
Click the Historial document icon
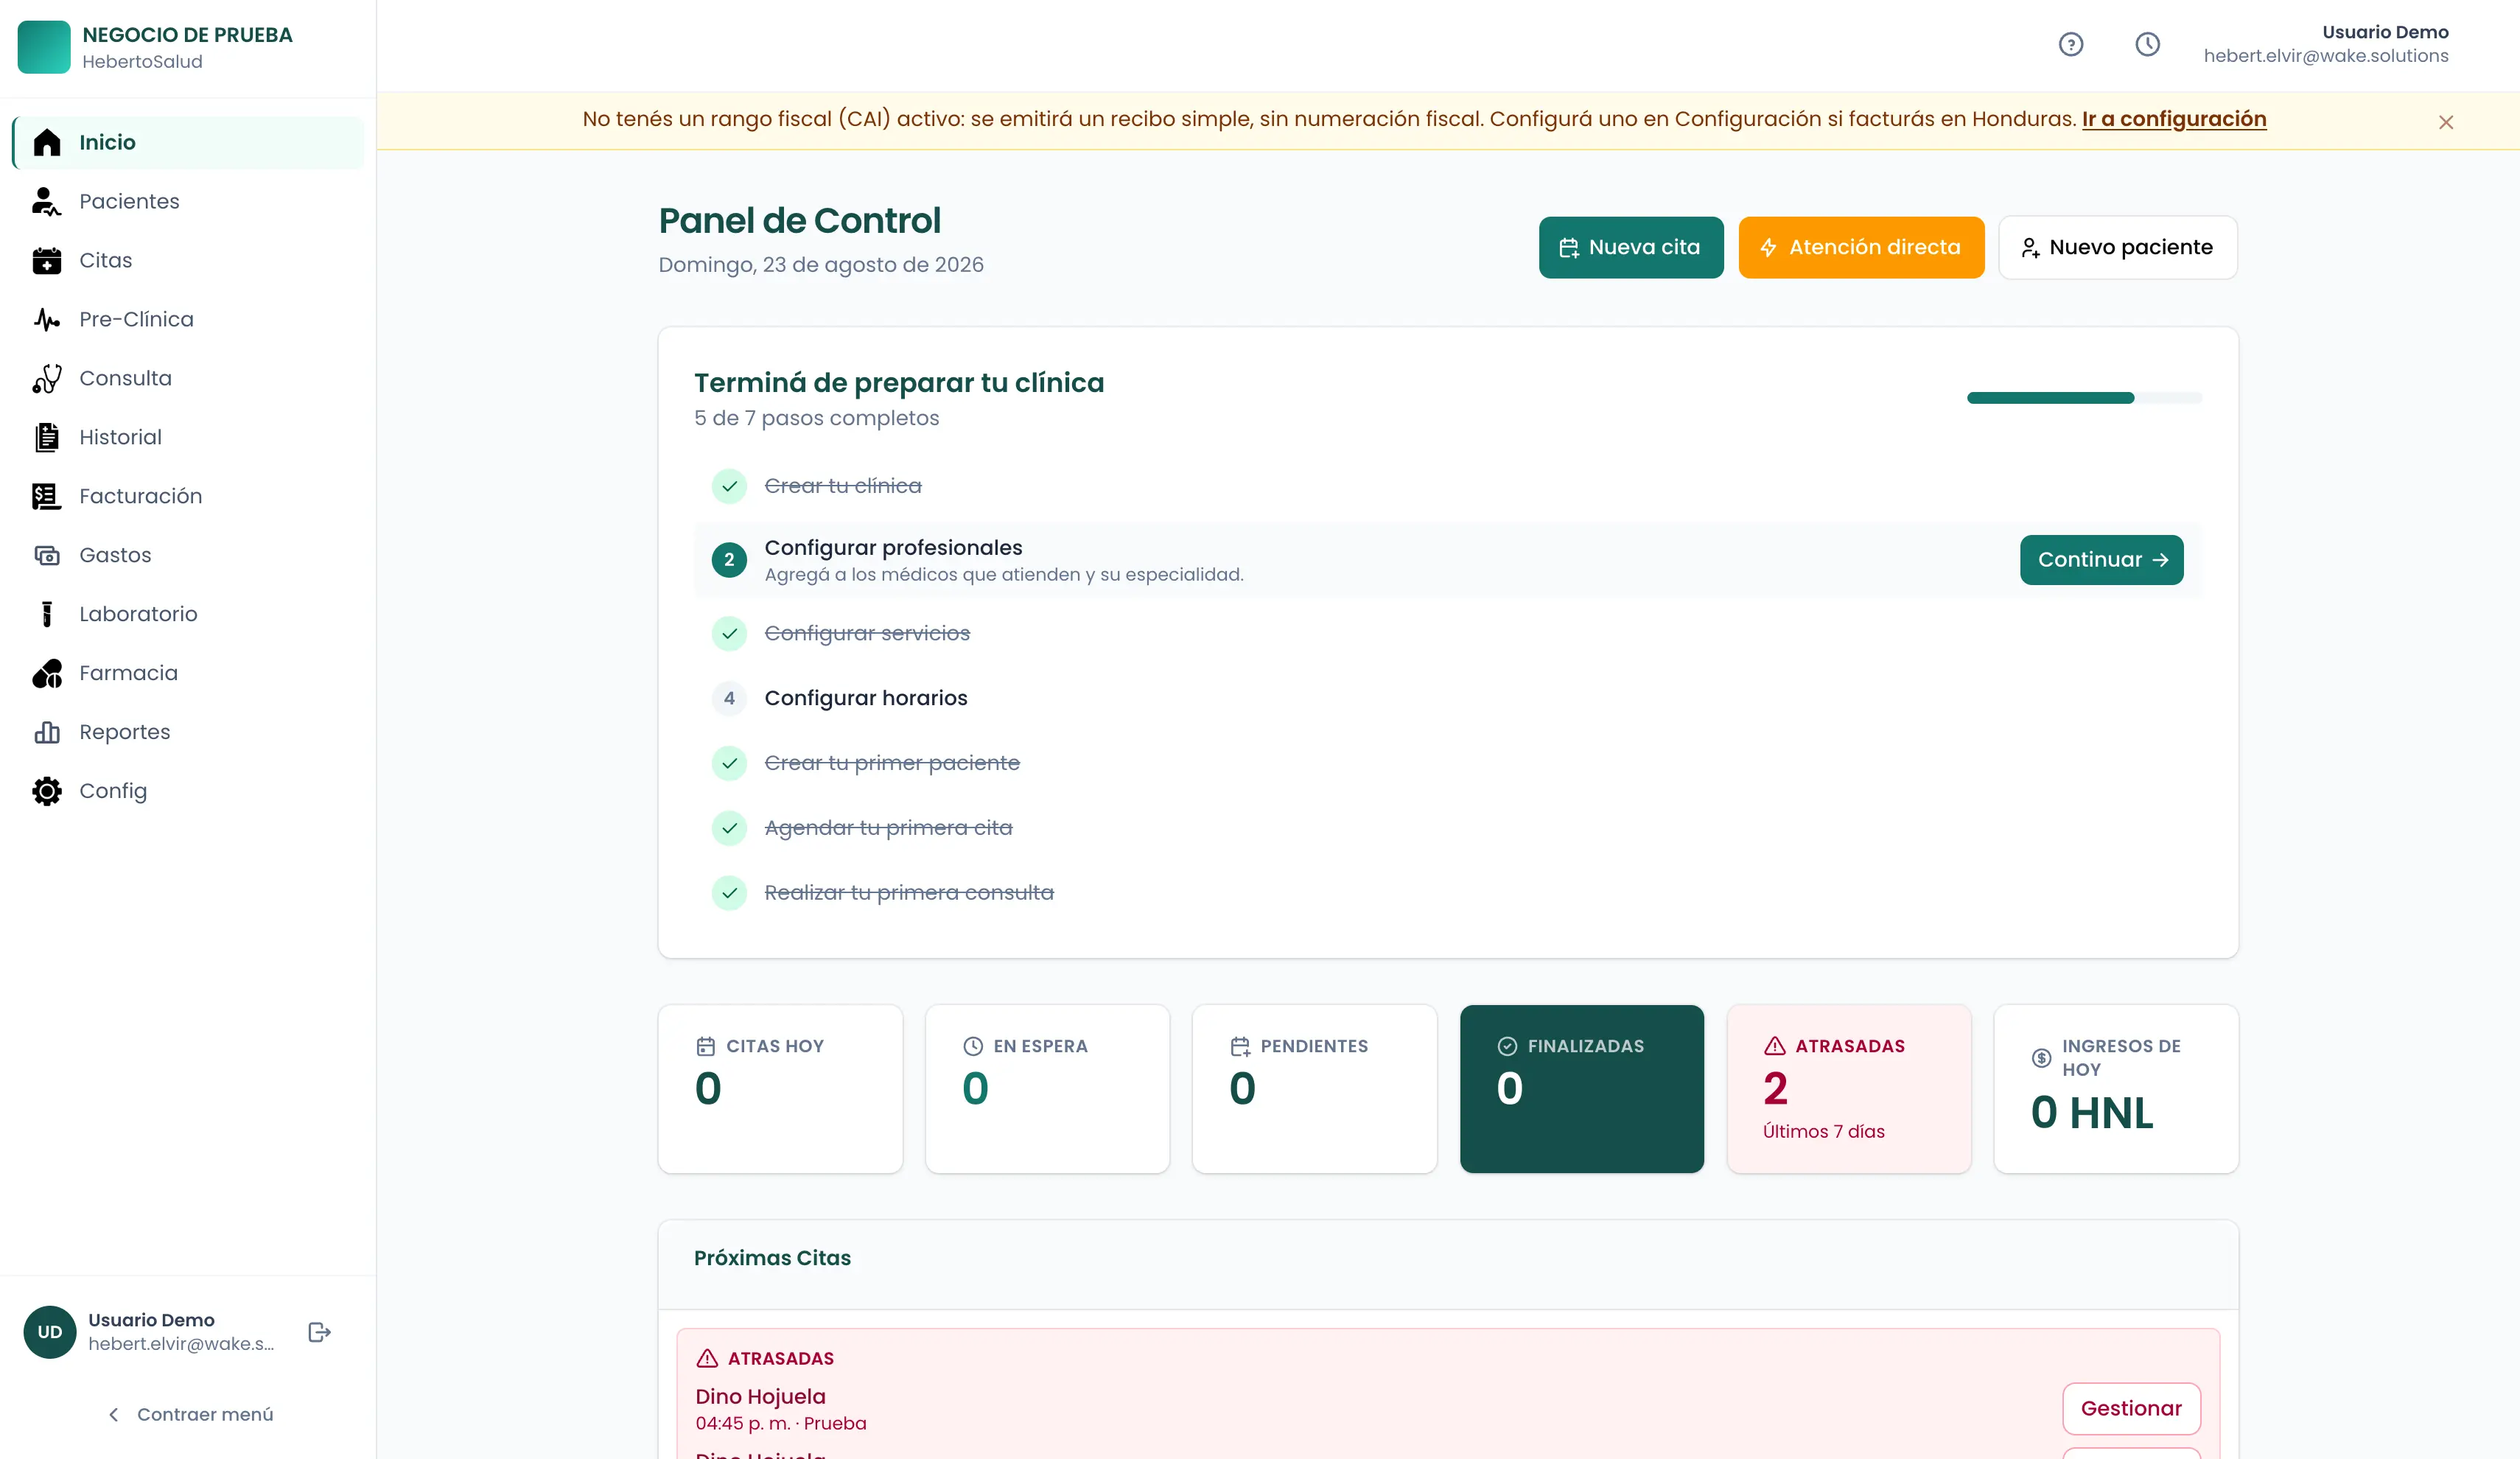[47, 437]
